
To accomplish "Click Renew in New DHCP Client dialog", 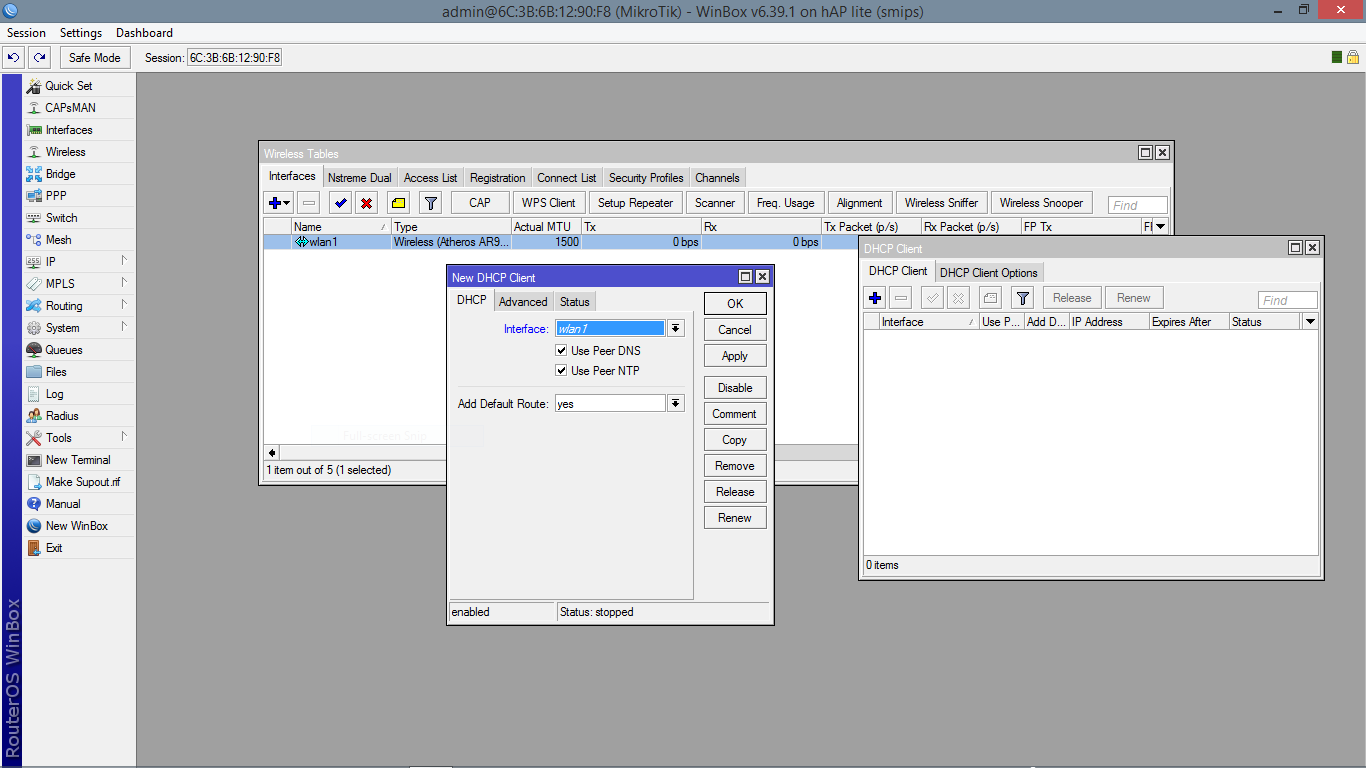I will [735, 518].
